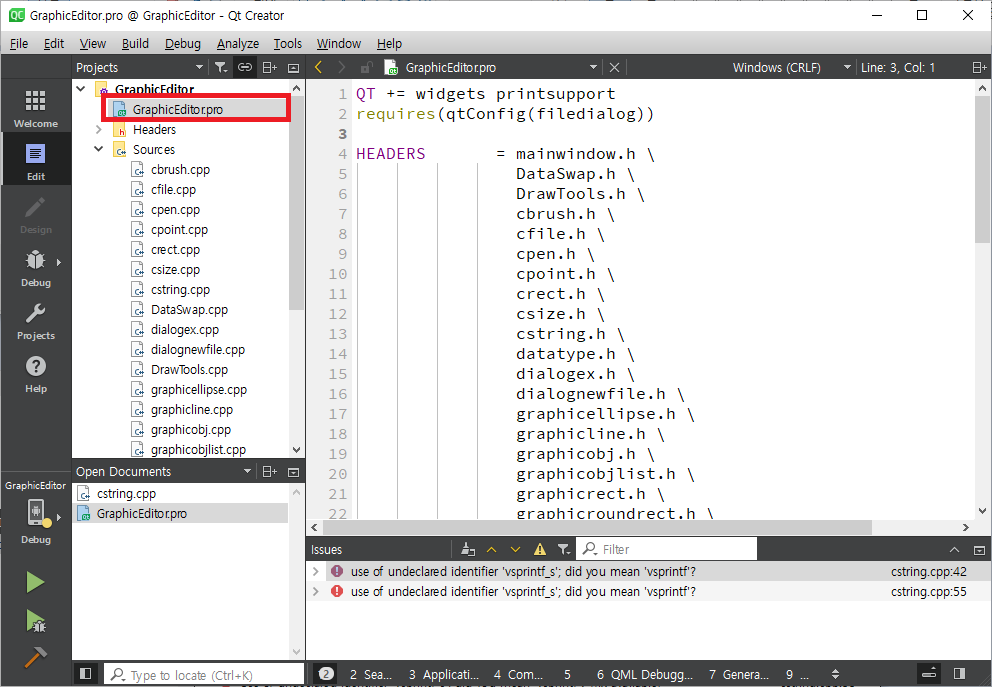992x687 pixels.
Task: Click the Issues filter field
Action: [x=668, y=549]
